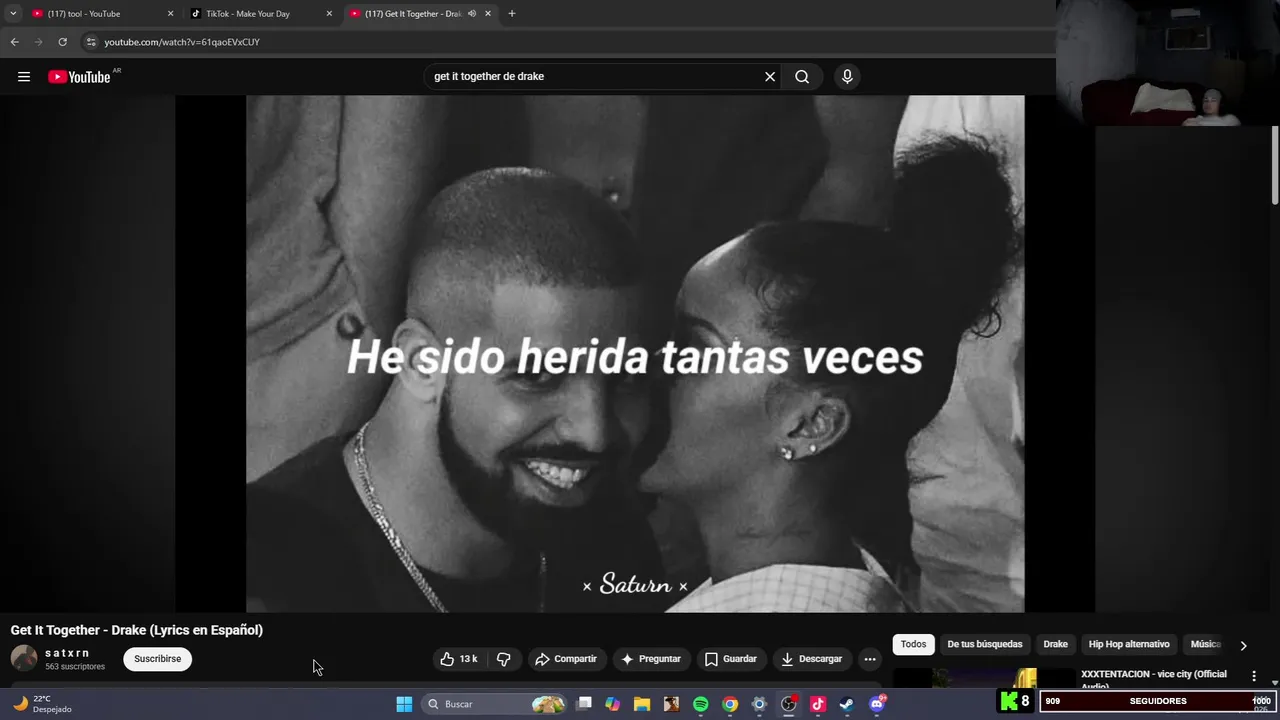Image resolution: width=1280 pixels, height=720 pixels.
Task: Dislike the video
Action: point(504,659)
